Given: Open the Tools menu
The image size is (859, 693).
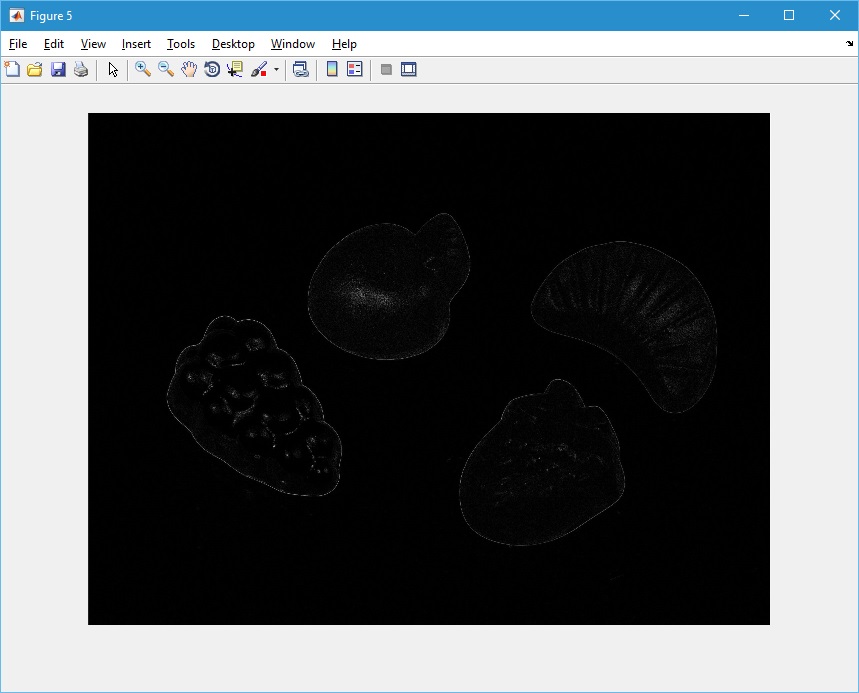Looking at the screenshot, I should point(181,44).
